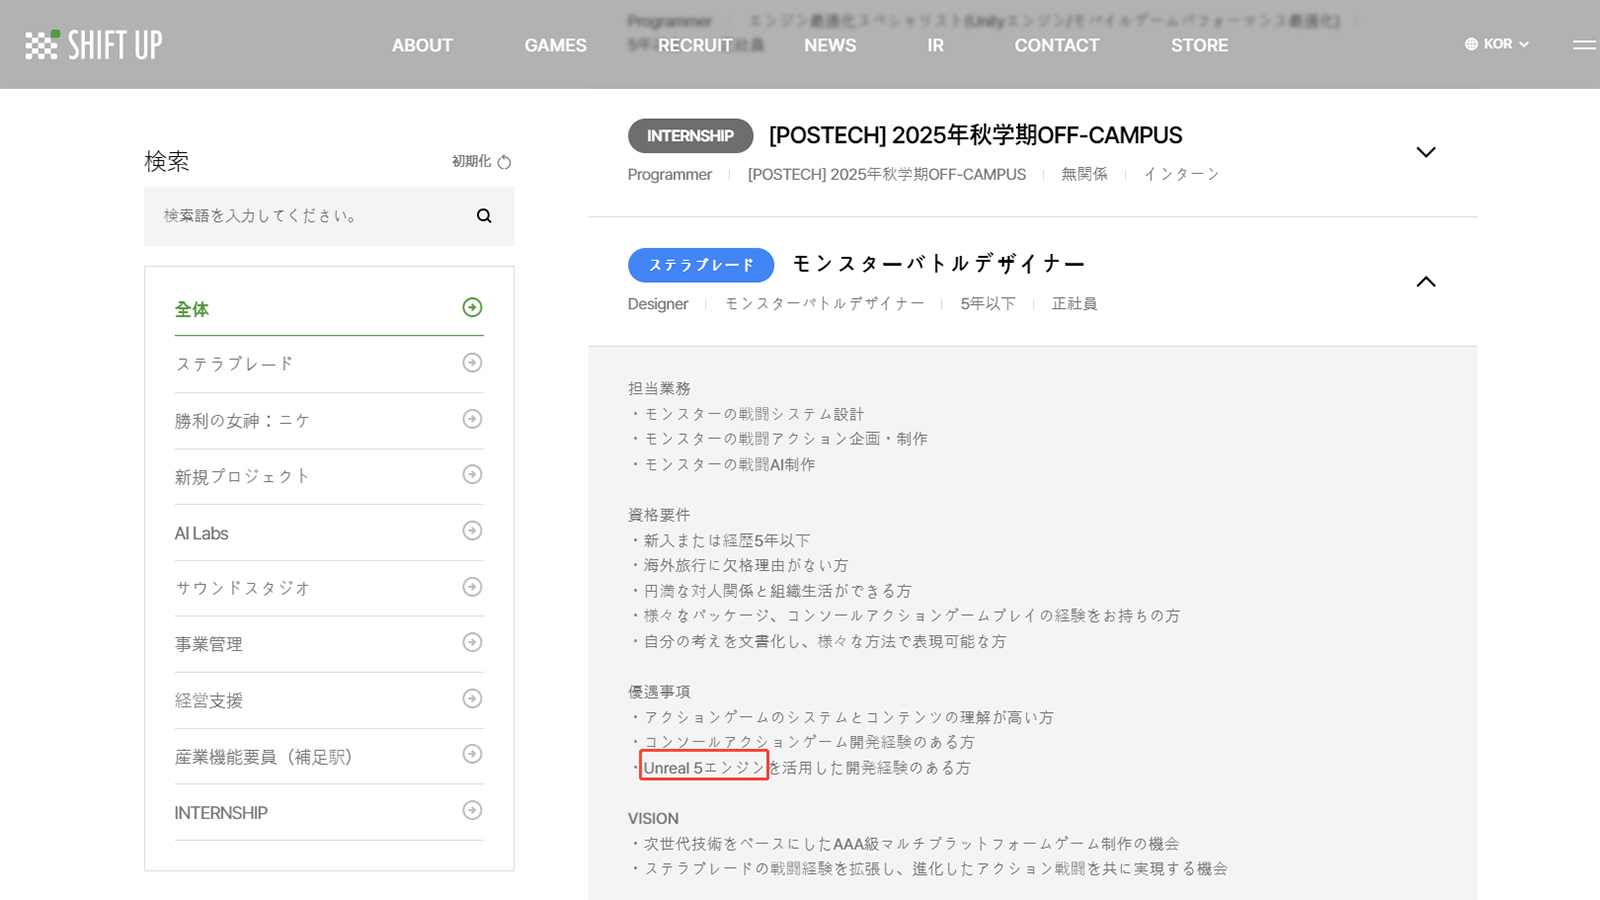This screenshot has height=900, width=1600.
Task: Open the hamburger menu icon
Action: tap(1583, 45)
